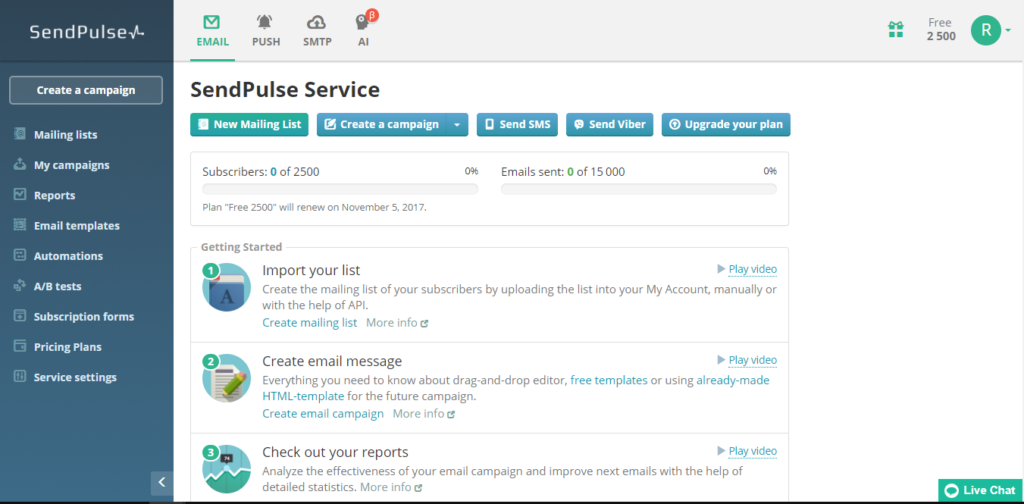Open More info for Create email message
Viewport: 1024px width, 504px height.
coord(423,413)
